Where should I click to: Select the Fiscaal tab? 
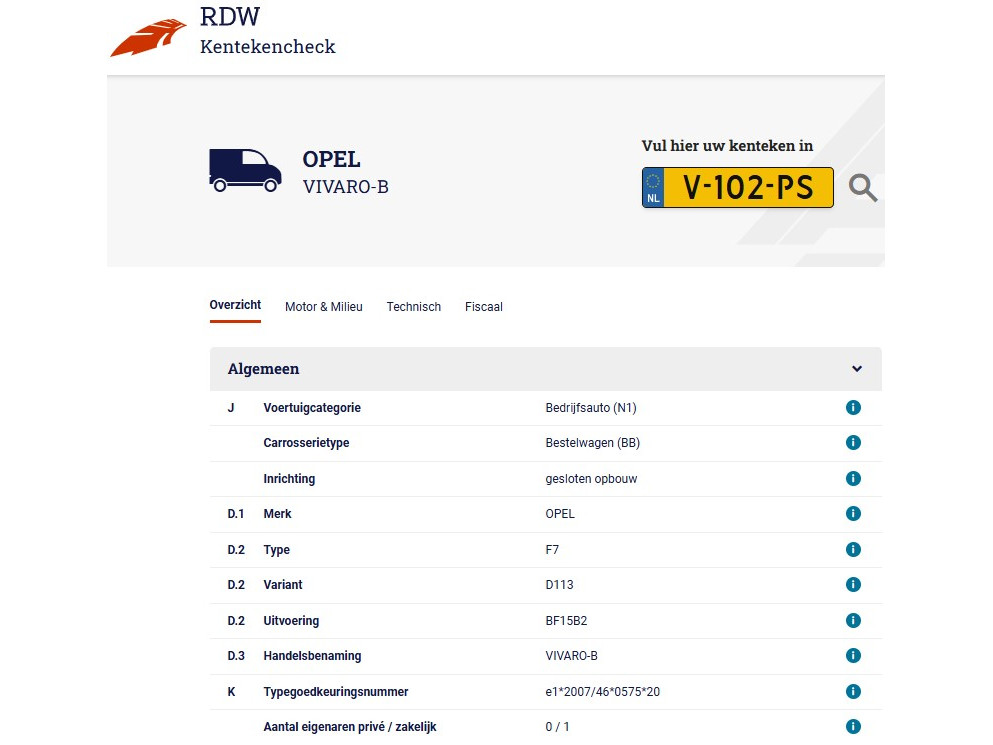point(483,307)
